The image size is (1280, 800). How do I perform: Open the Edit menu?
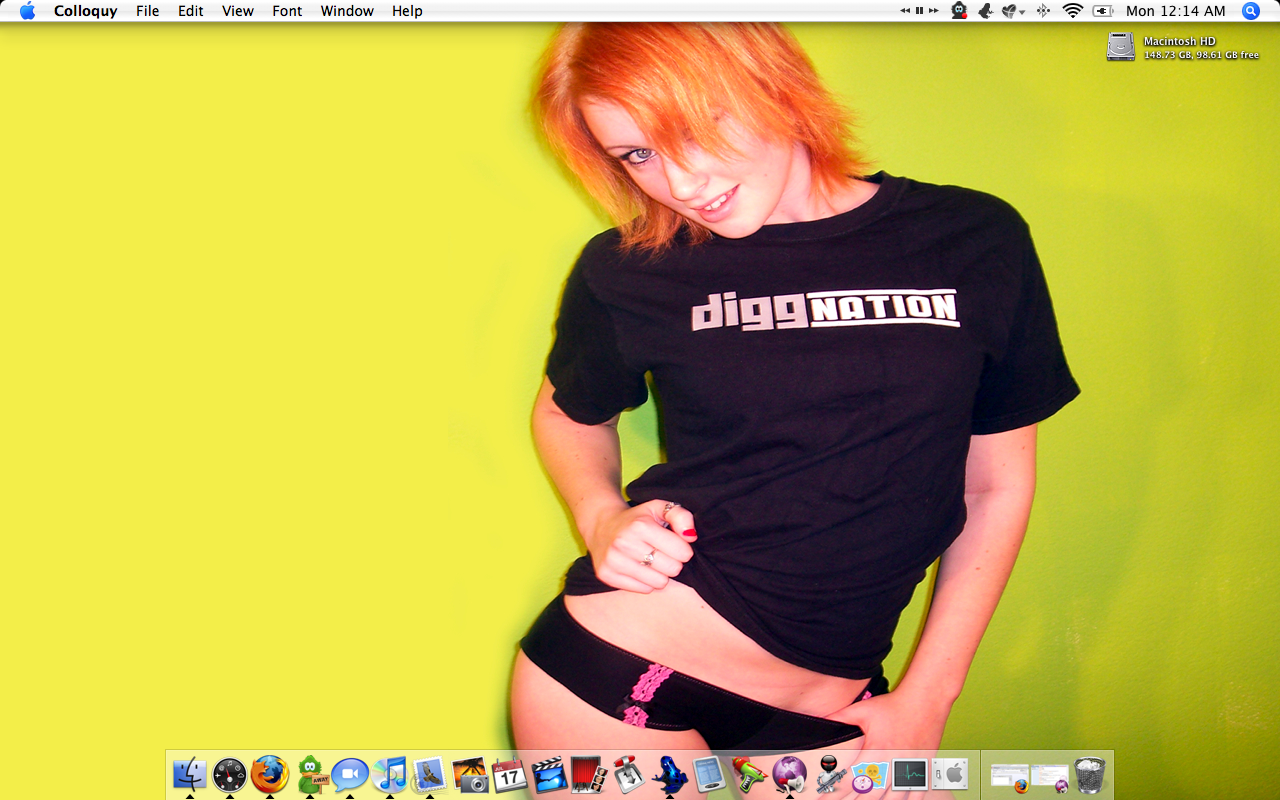click(x=191, y=11)
